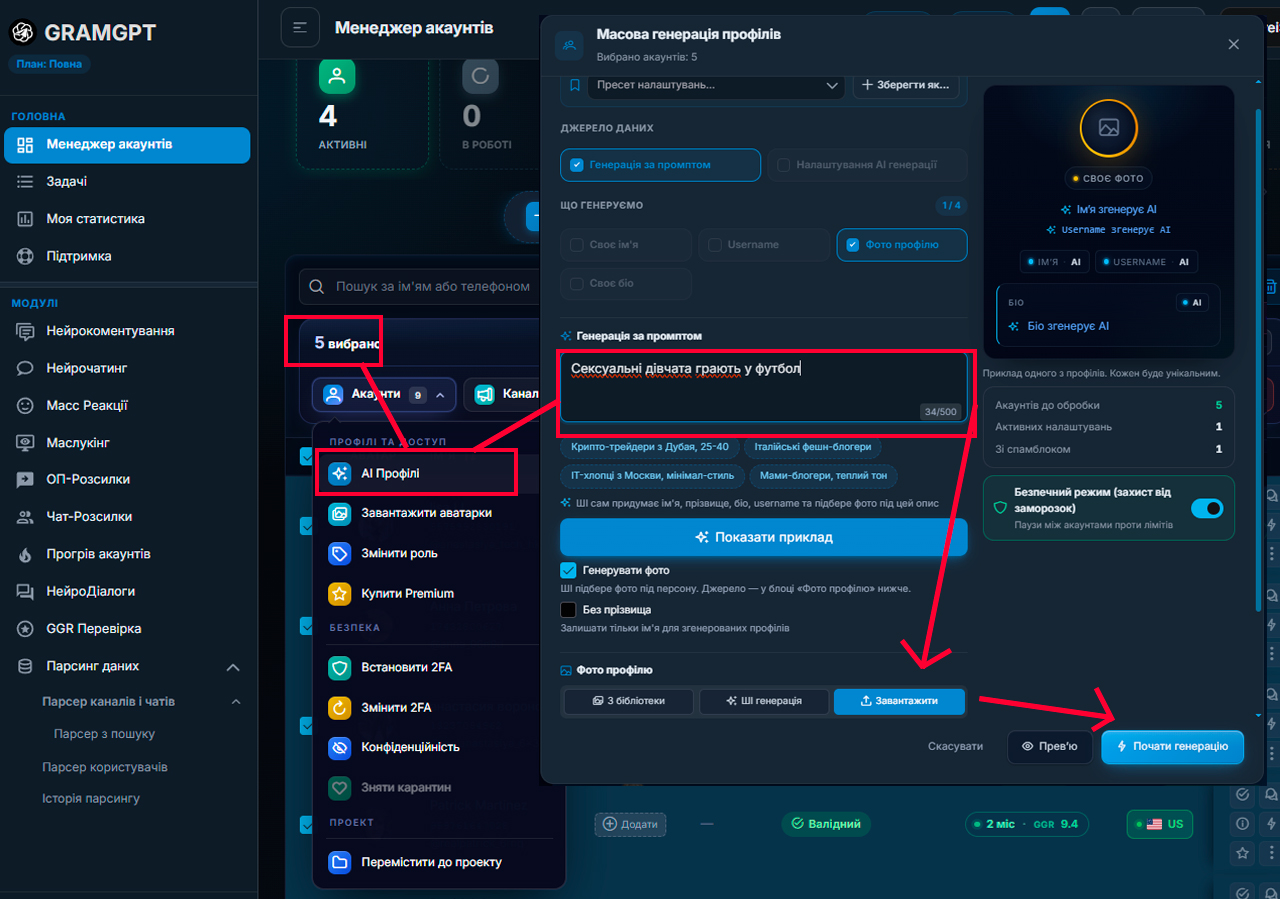Open Парсер з пошуку
The height and width of the screenshot is (899, 1280).
click(x=104, y=734)
